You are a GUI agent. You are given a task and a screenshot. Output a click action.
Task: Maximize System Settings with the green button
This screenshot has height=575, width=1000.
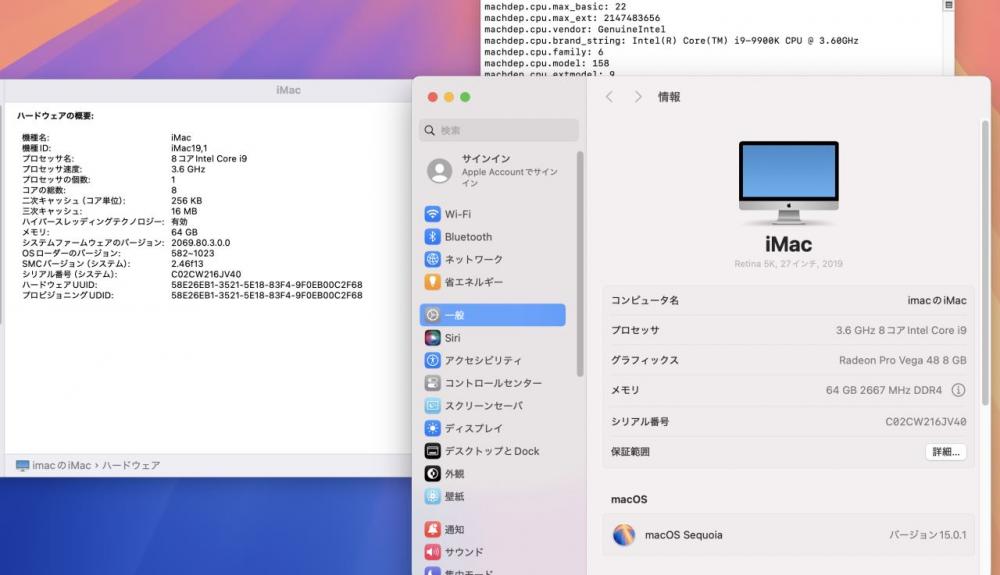466,97
